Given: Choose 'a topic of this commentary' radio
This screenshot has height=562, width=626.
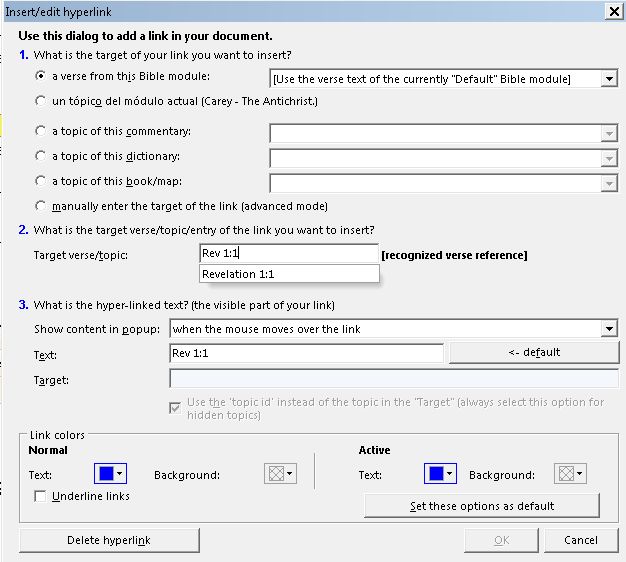Looking at the screenshot, I should pos(40,131).
